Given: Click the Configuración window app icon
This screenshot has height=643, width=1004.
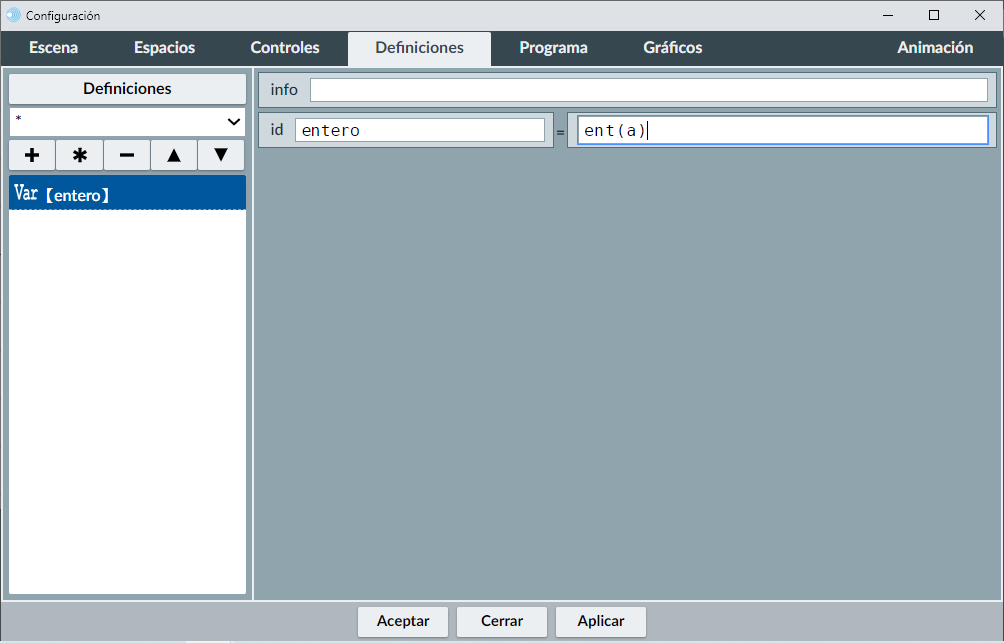Looking at the screenshot, I should pyautogui.click(x=13, y=15).
